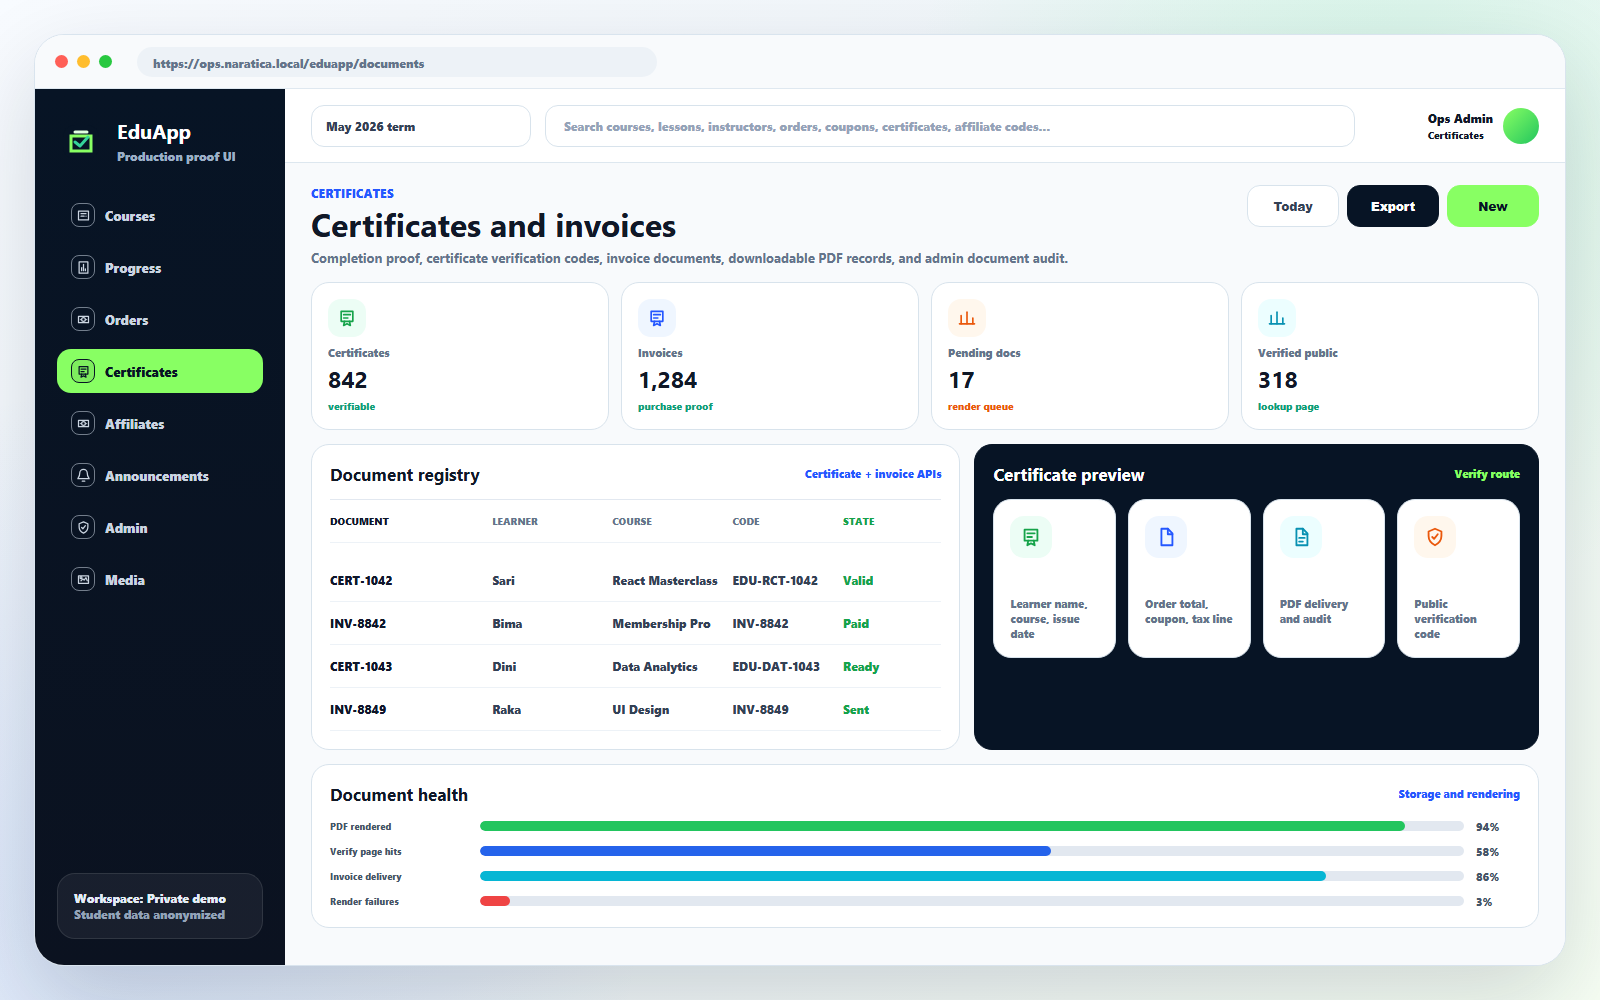The width and height of the screenshot is (1600, 1000).
Task: Click the Render failures progress bar
Action: click(x=972, y=901)
